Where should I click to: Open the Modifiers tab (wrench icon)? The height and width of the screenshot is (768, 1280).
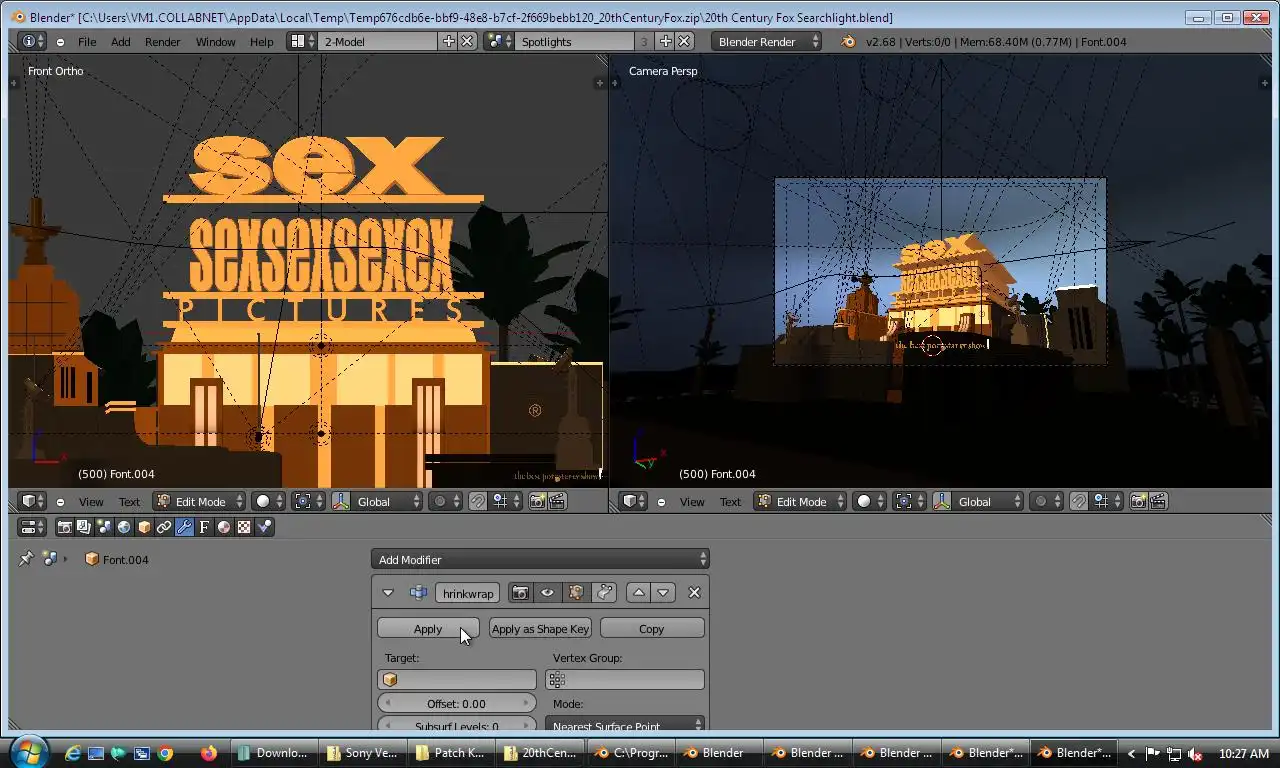[184, 527]
